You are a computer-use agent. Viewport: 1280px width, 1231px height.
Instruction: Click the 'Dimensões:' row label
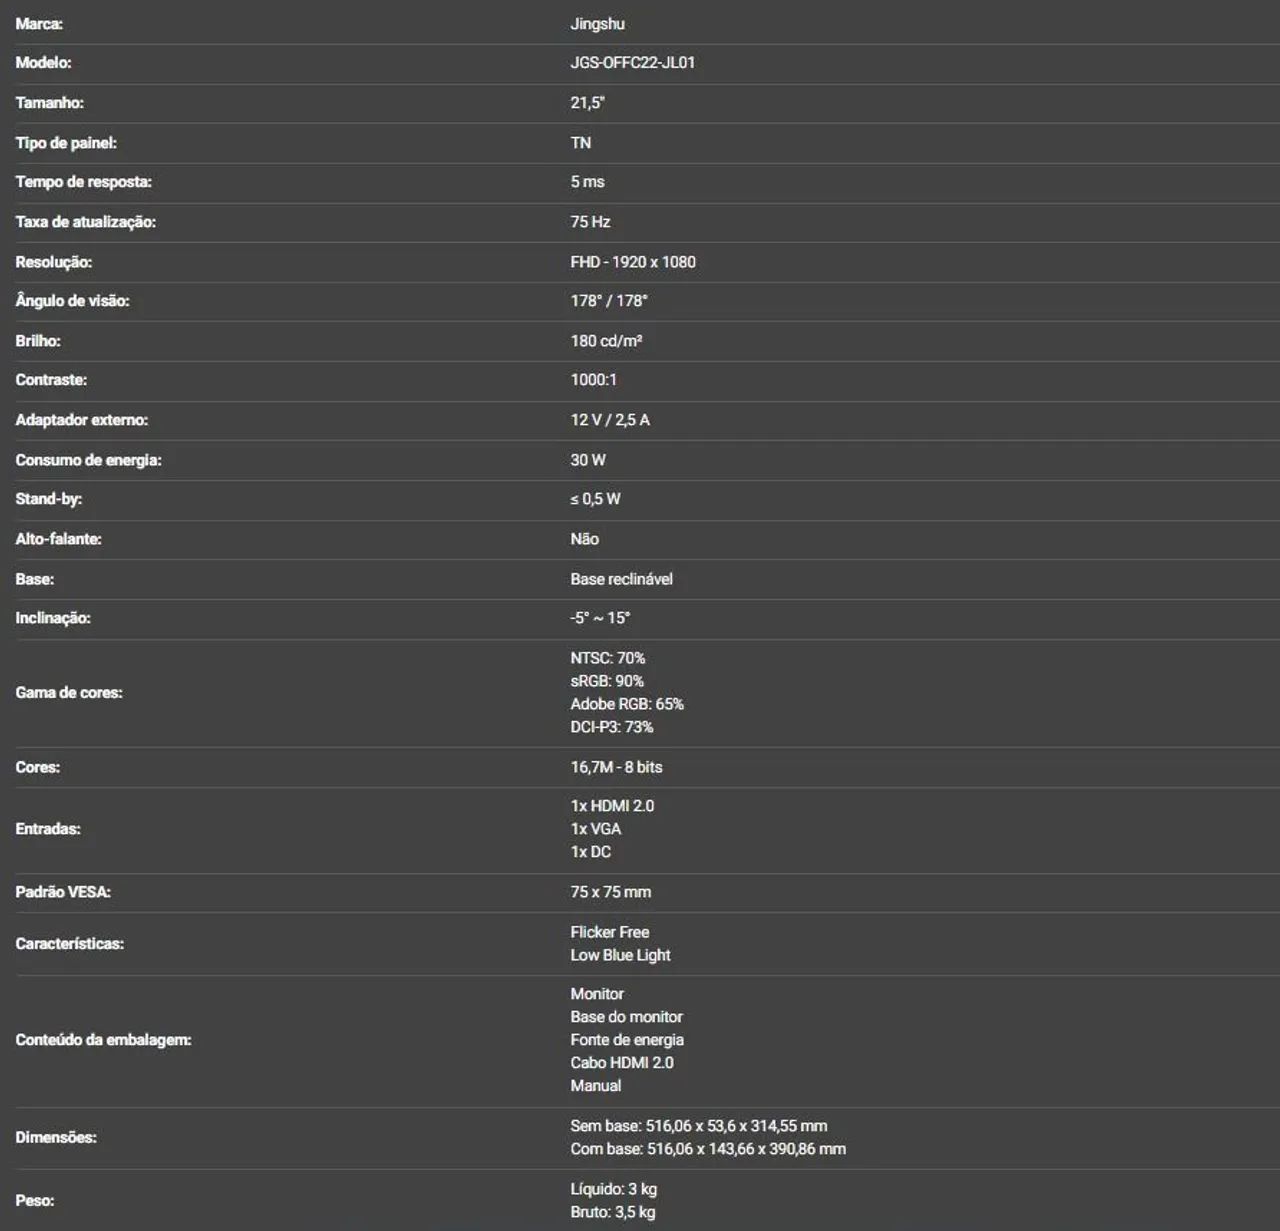pos(56,1137)
